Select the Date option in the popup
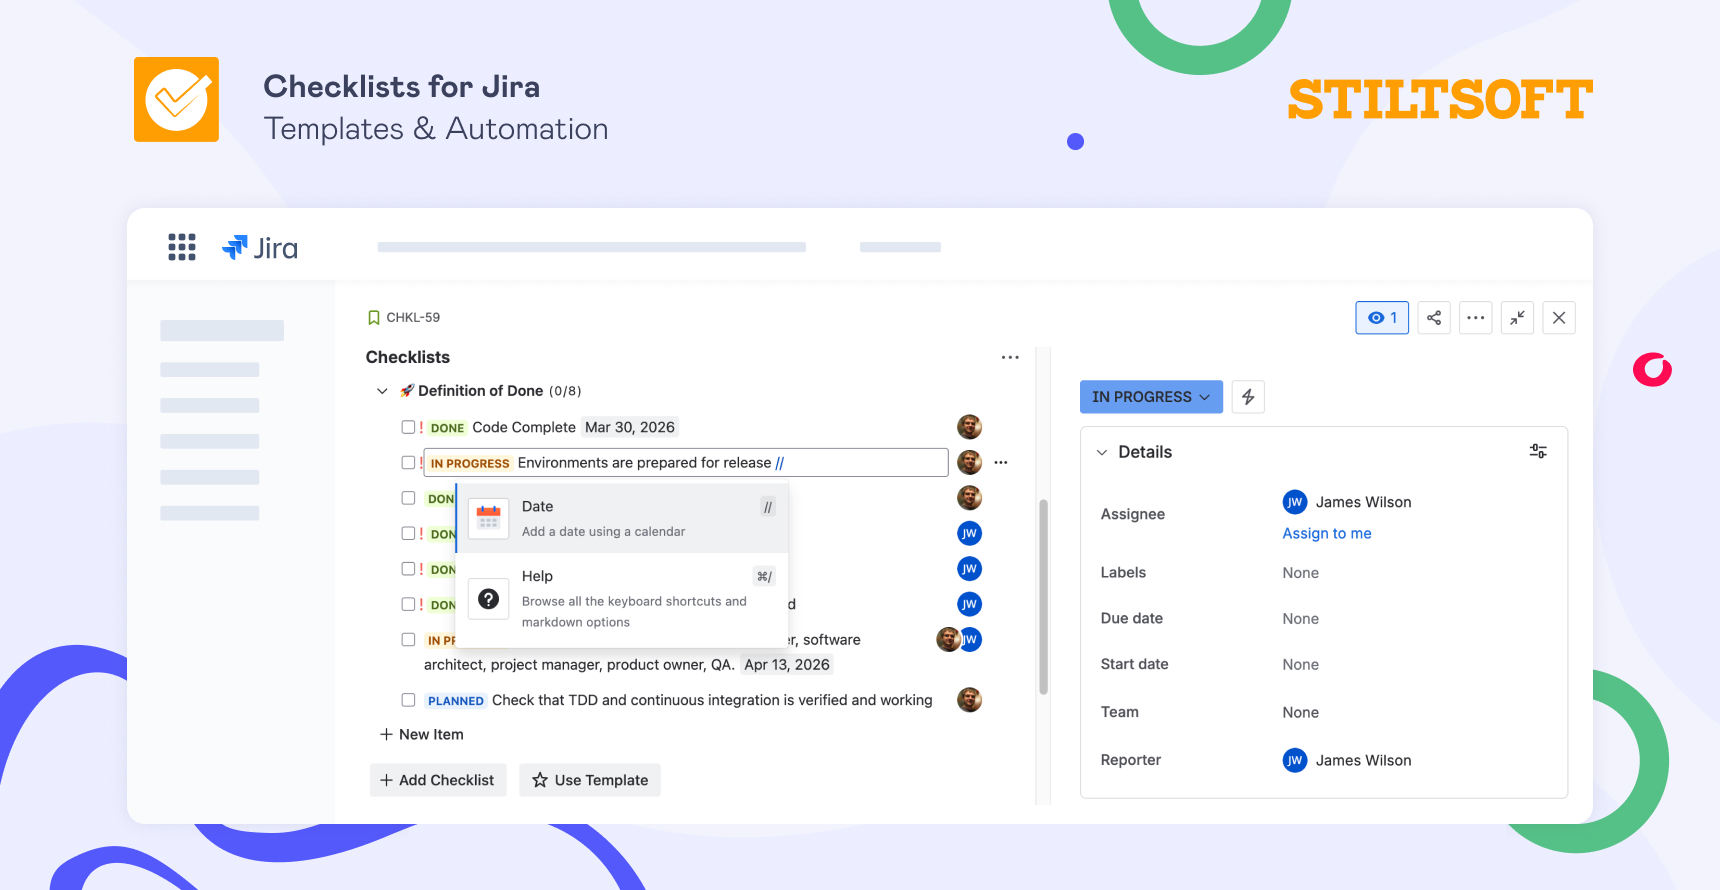Screen dimensions: 1720x890 622,518
